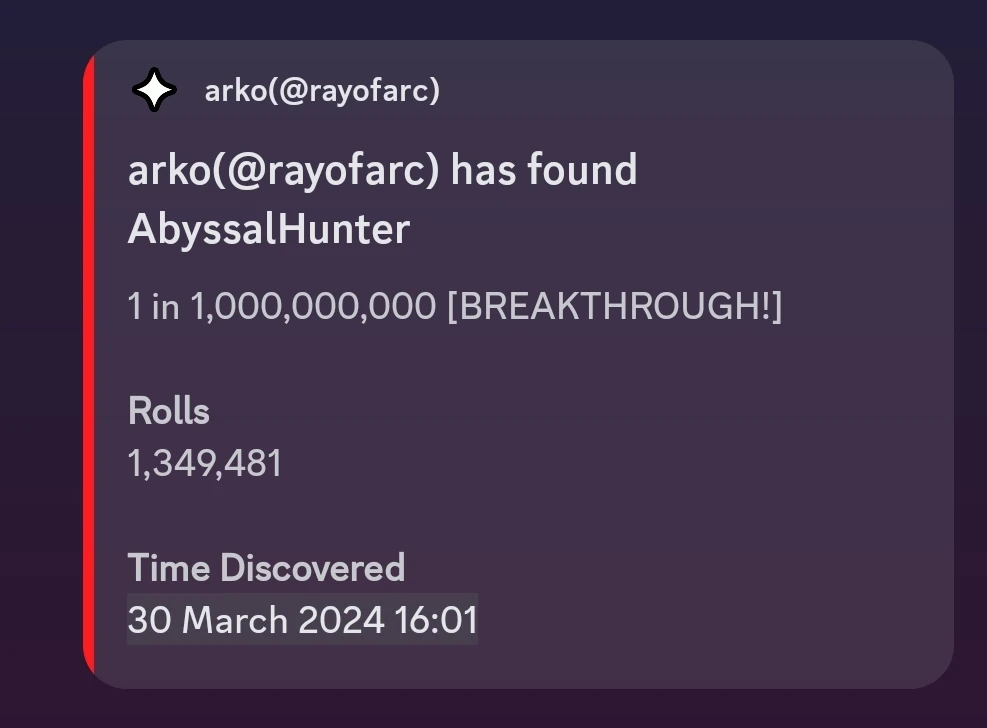Click the year 2024 in the timestamp
The height and width of the screenshot is (728, 987).
(x=342, y=620)
